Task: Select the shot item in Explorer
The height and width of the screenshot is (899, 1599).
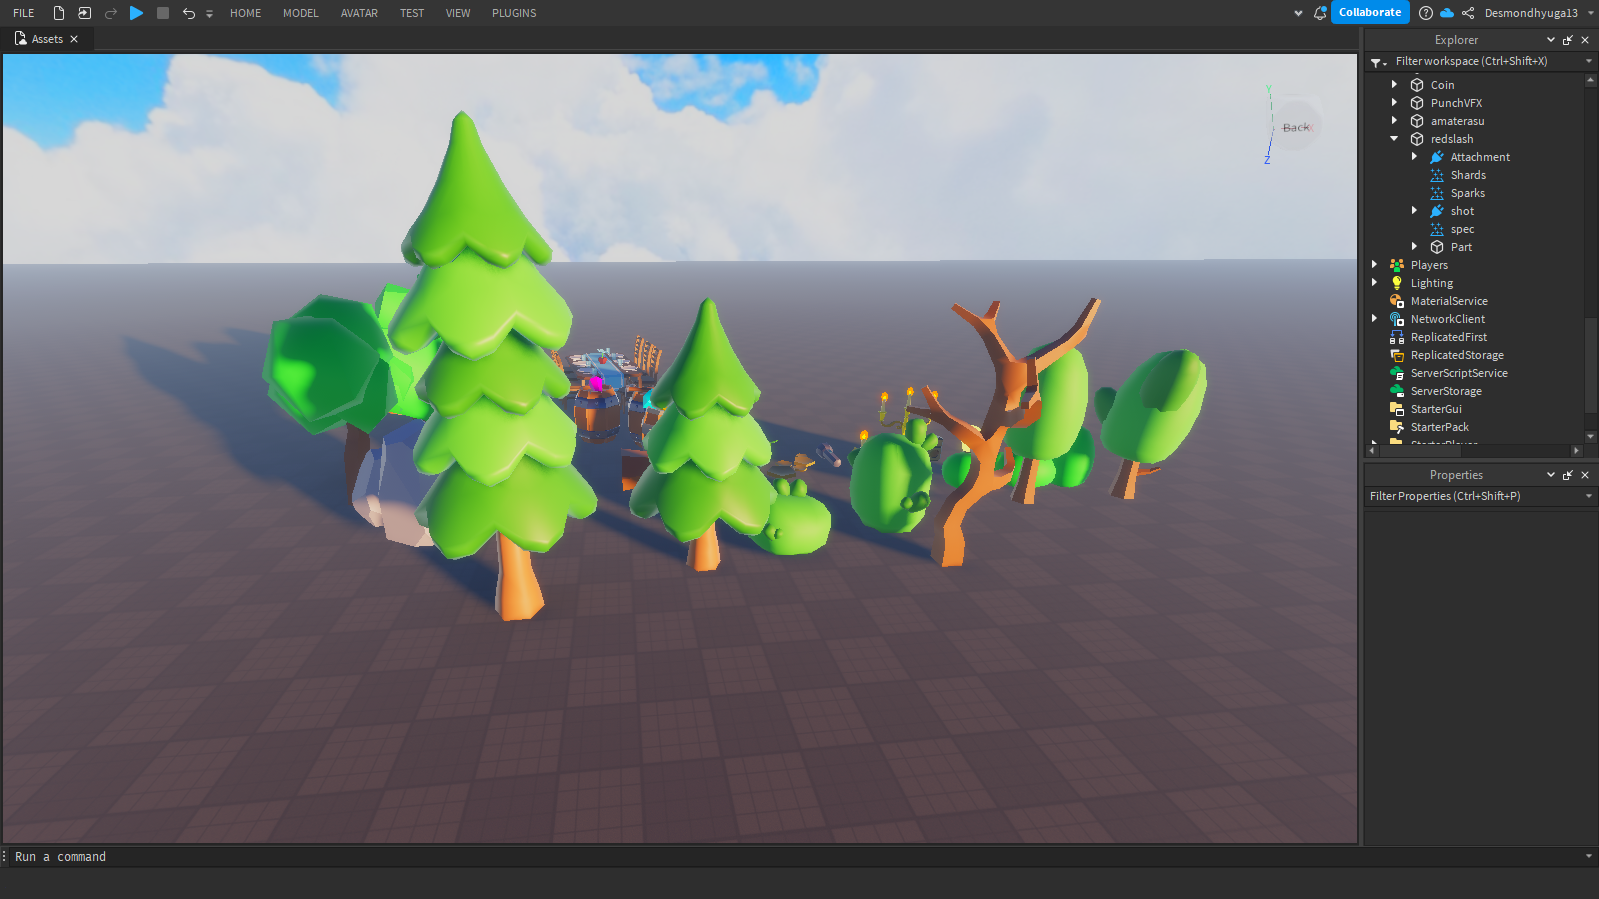Action: (1462, 211)
